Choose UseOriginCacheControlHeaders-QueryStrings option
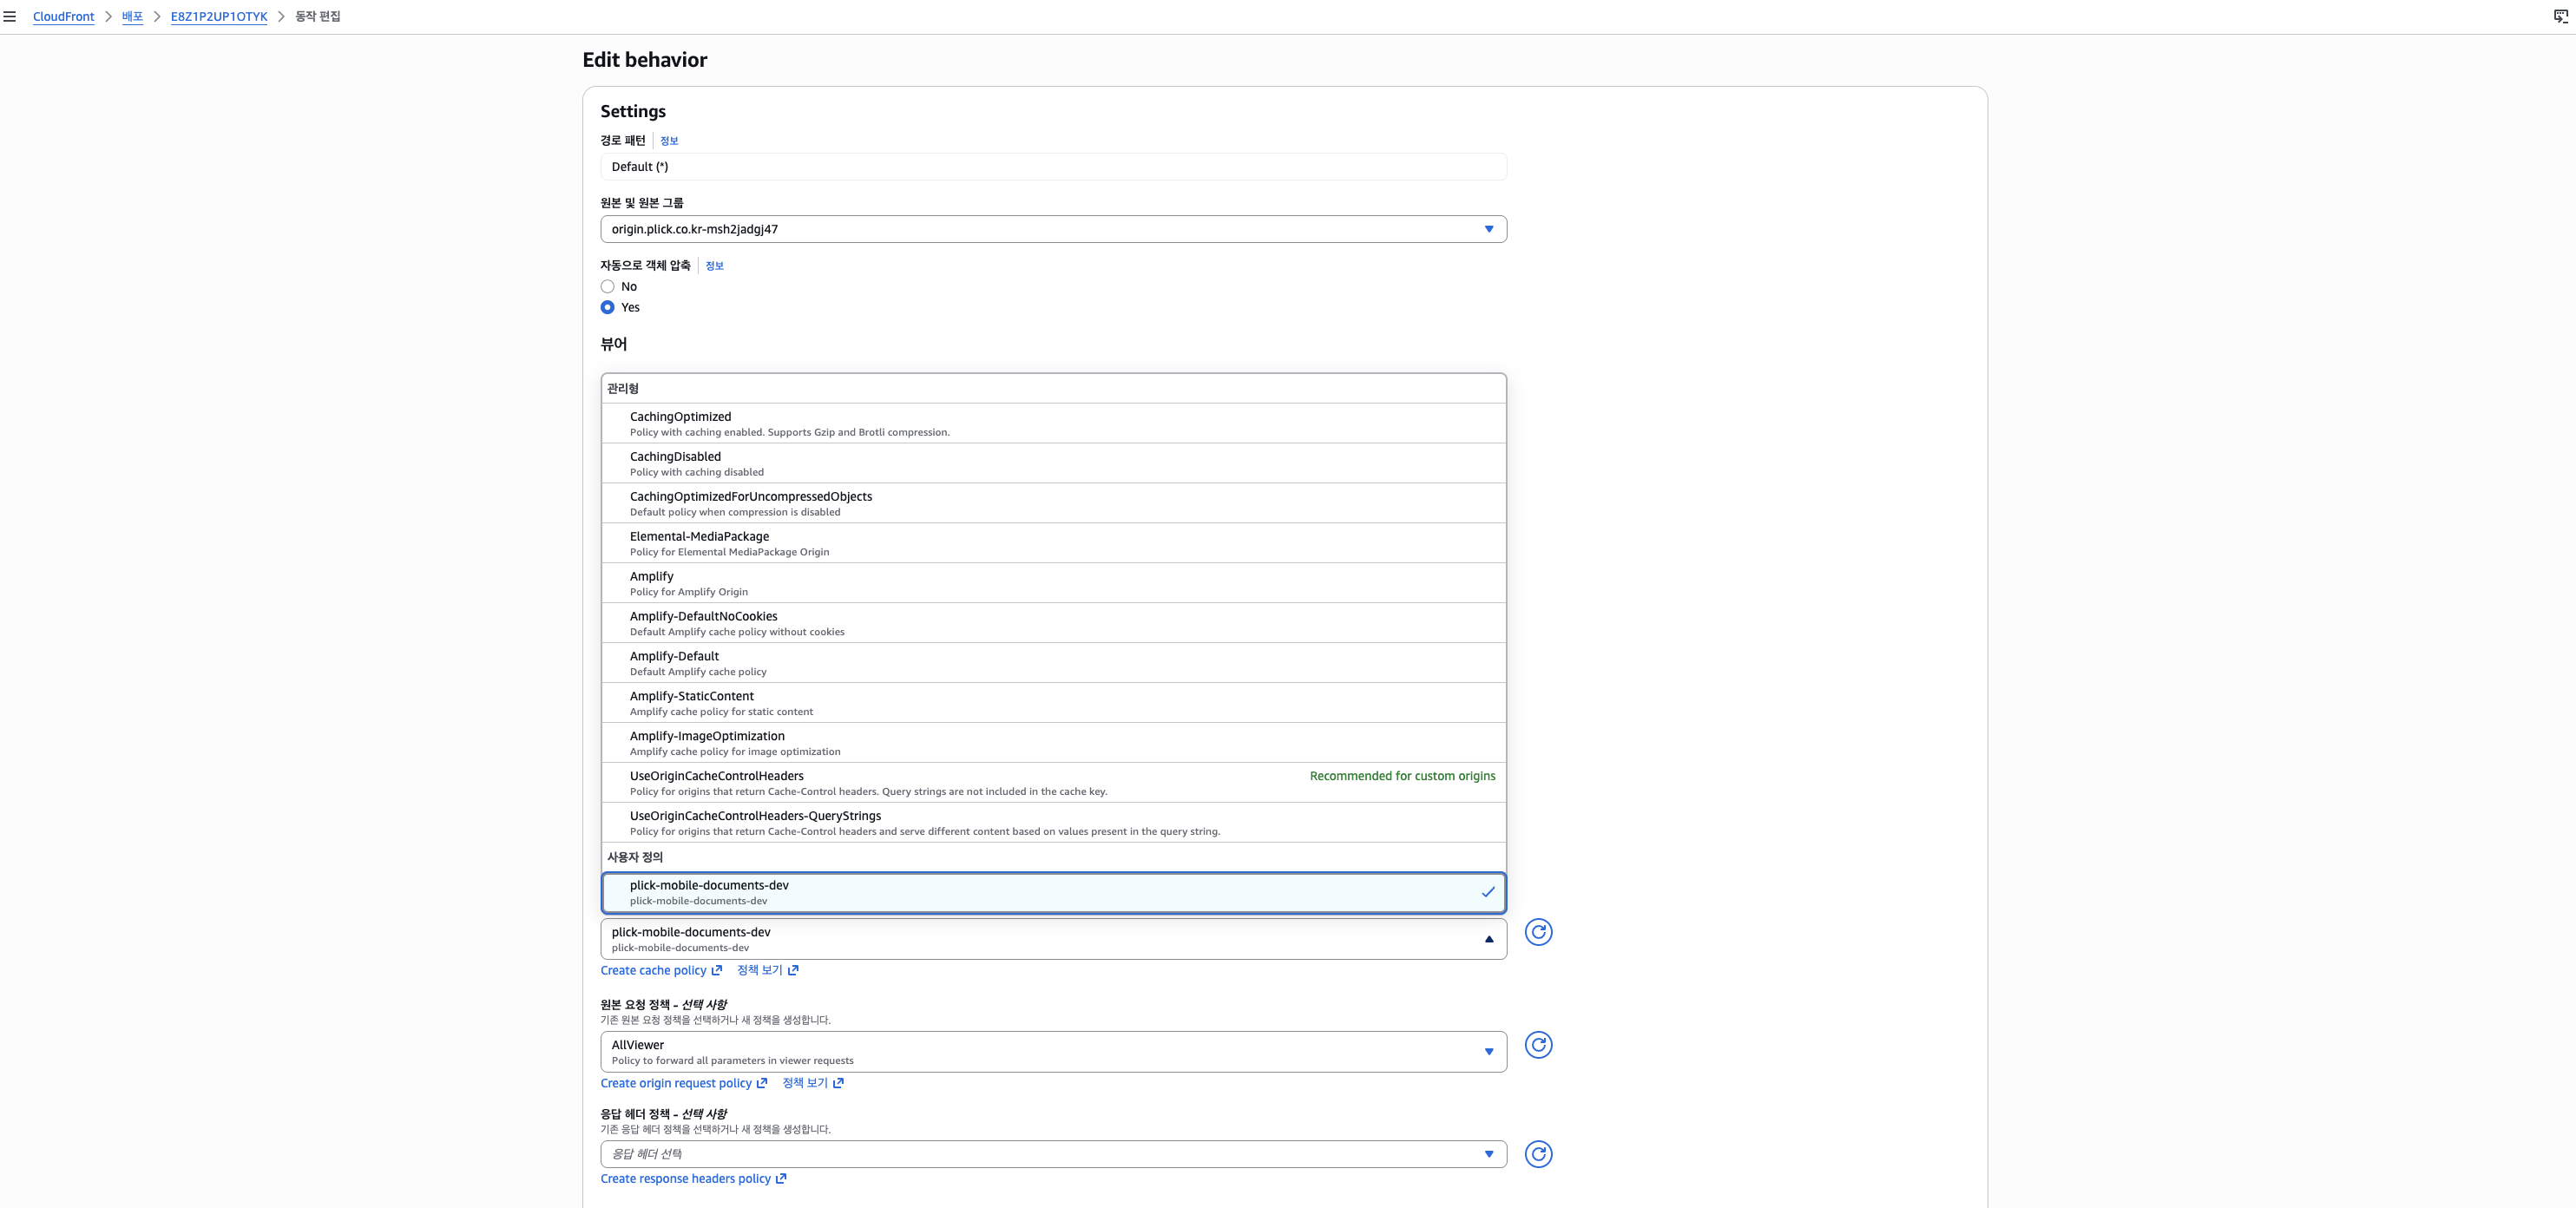2576x1208 pixels. coord(1053,823)
